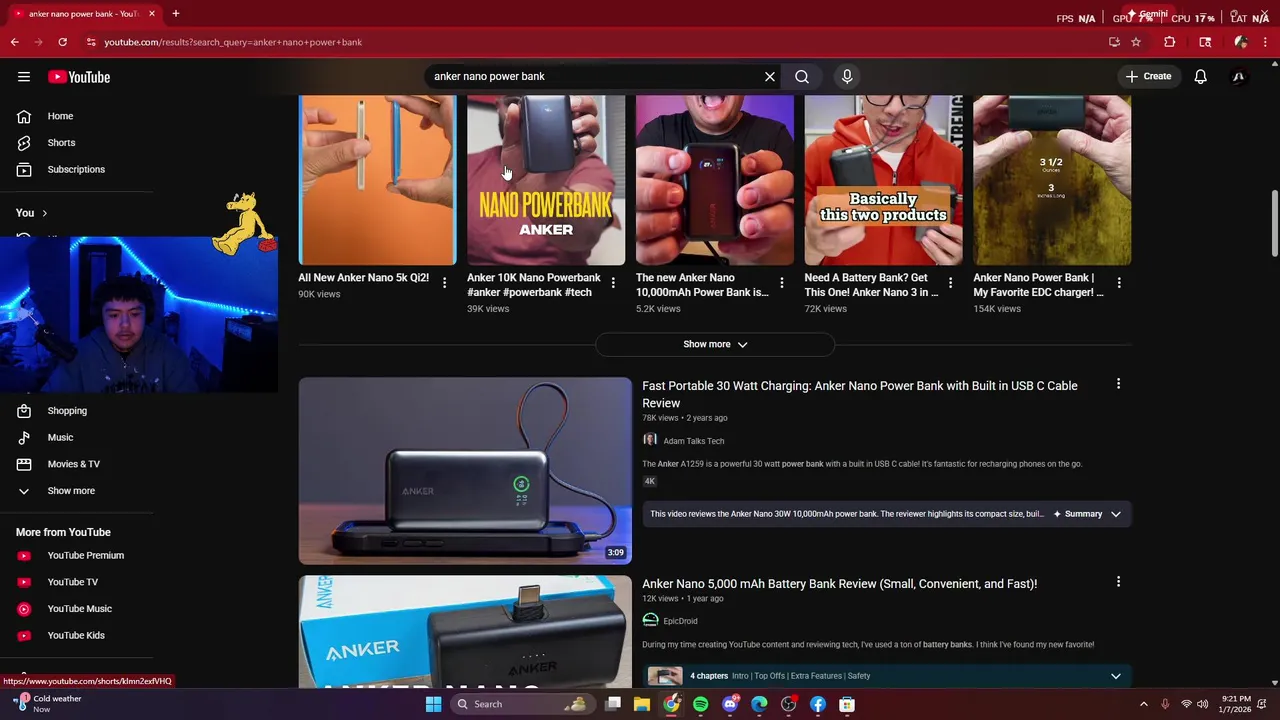This screenshot has height=720, width=1280.
Task: Open options for 'All New Anker Nano 5k Qi2!' short
Action: pyautogui.click(x=445, y=283)
